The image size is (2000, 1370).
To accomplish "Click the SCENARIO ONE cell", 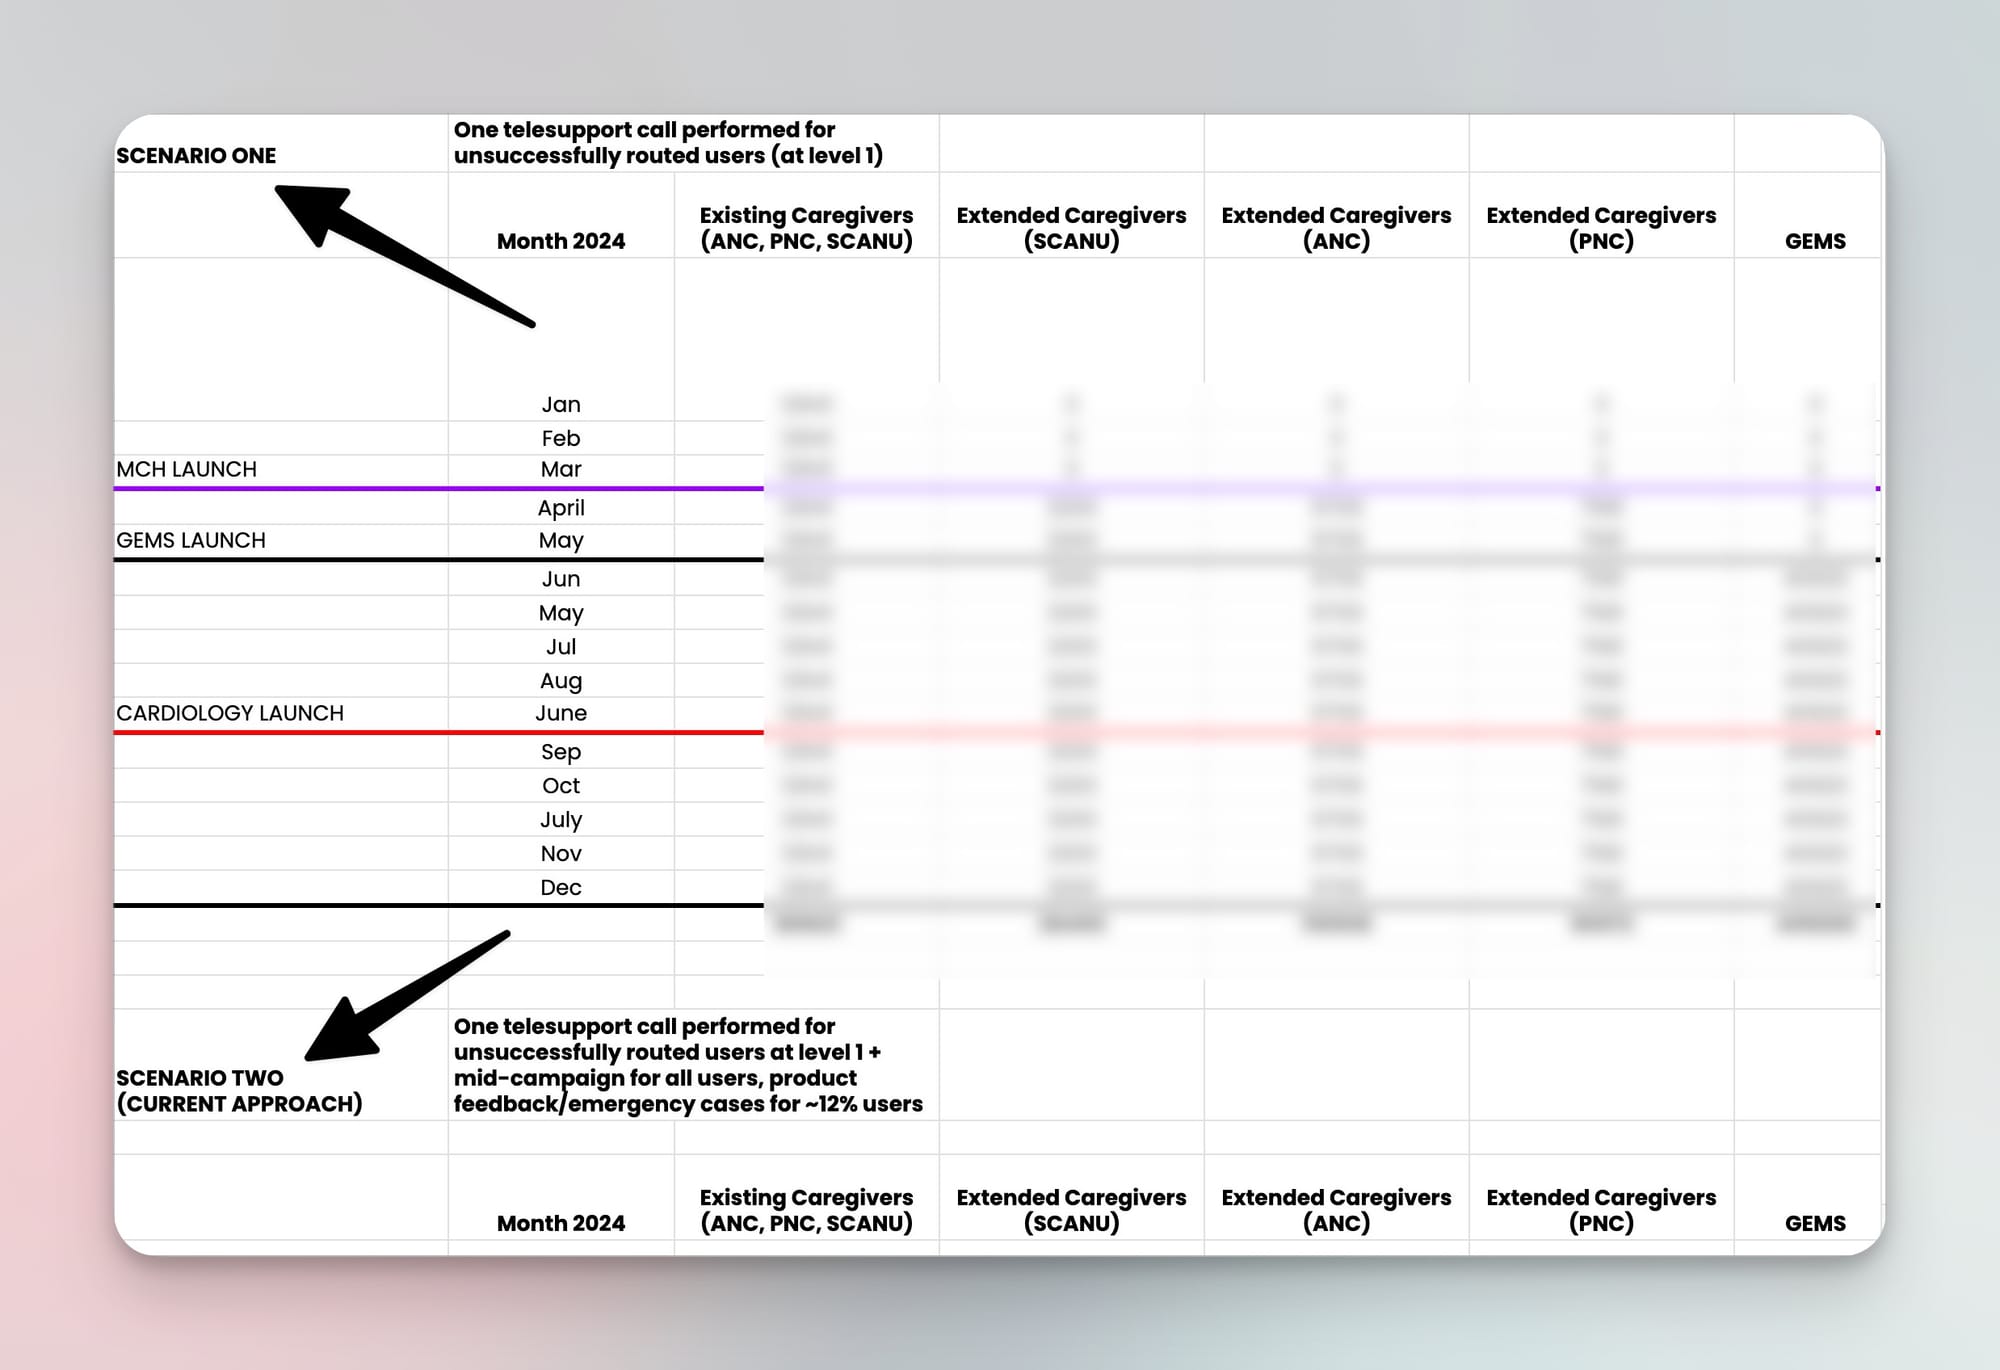I will [x=196, y=155].
